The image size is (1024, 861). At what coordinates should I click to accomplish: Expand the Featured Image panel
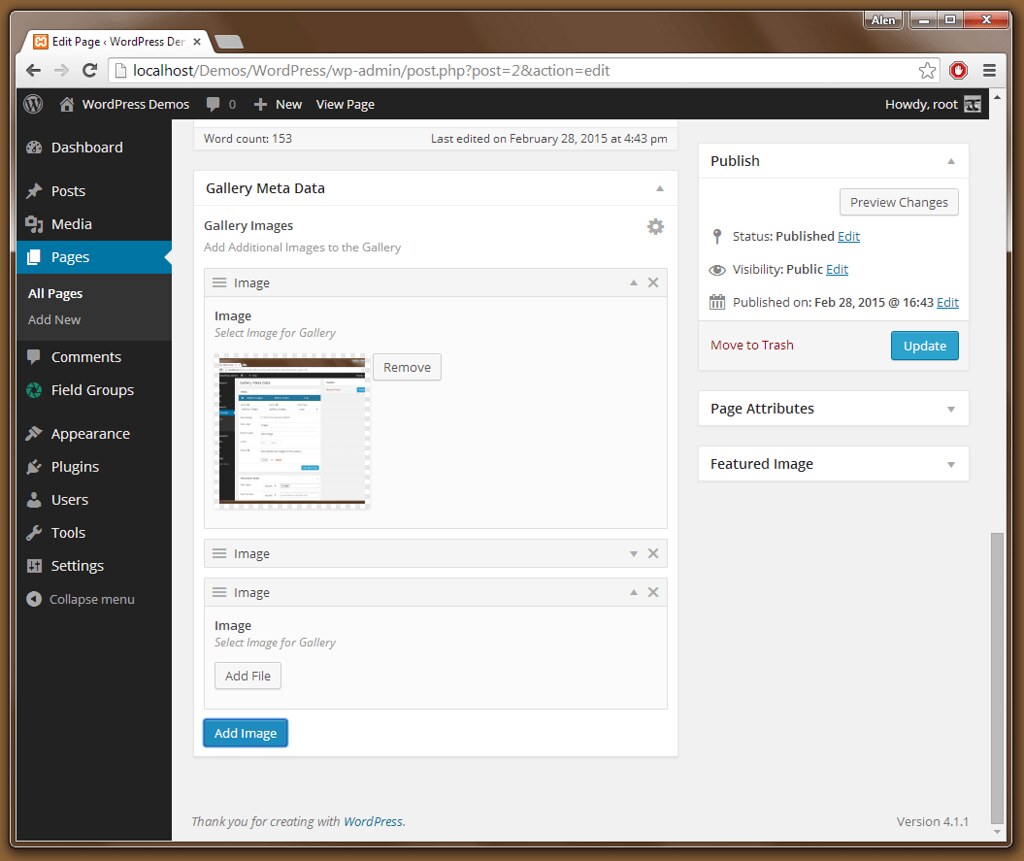951,465
